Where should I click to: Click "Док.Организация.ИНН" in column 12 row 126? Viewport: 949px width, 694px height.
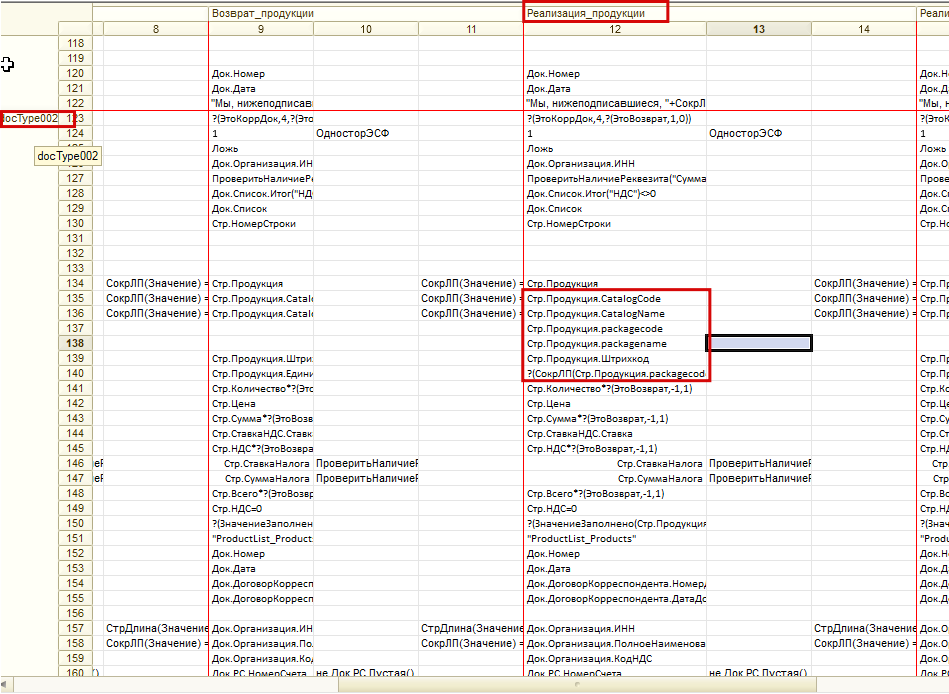pyautogui.click(x=615, y=163)
